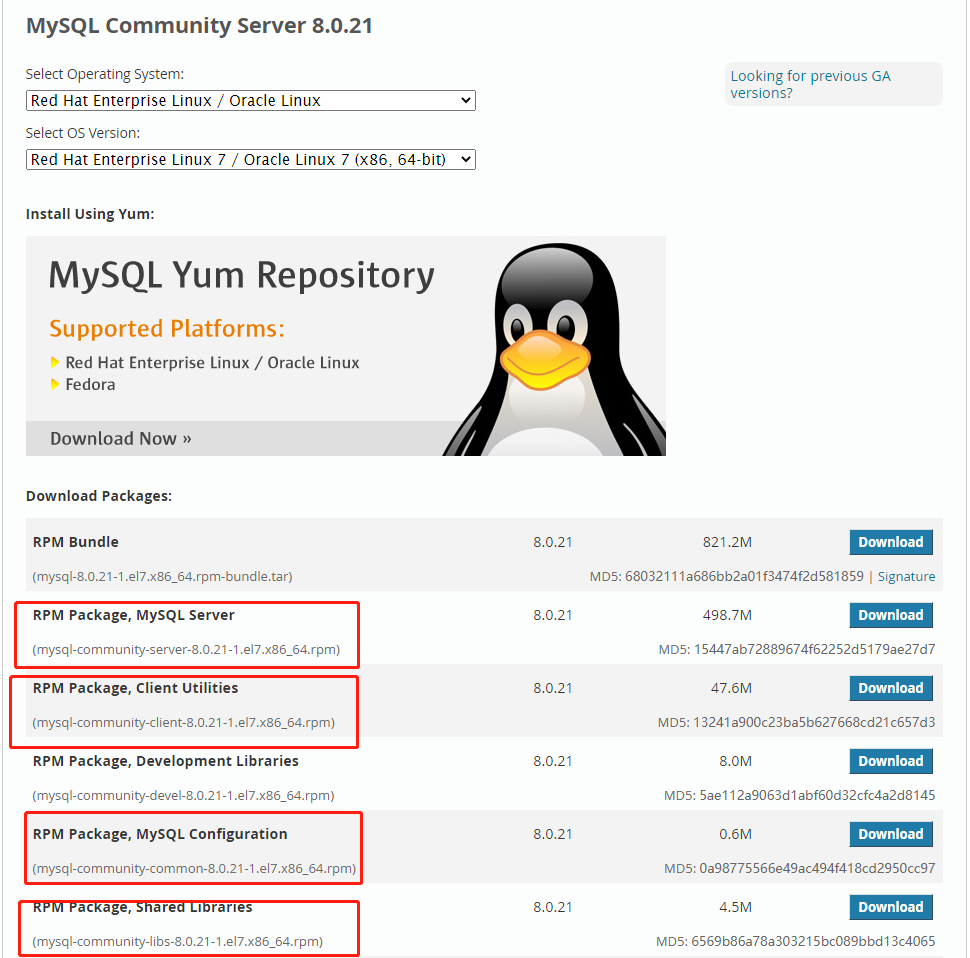
Task: Click the Install Using Yum heading
Action: coord(90,214)
